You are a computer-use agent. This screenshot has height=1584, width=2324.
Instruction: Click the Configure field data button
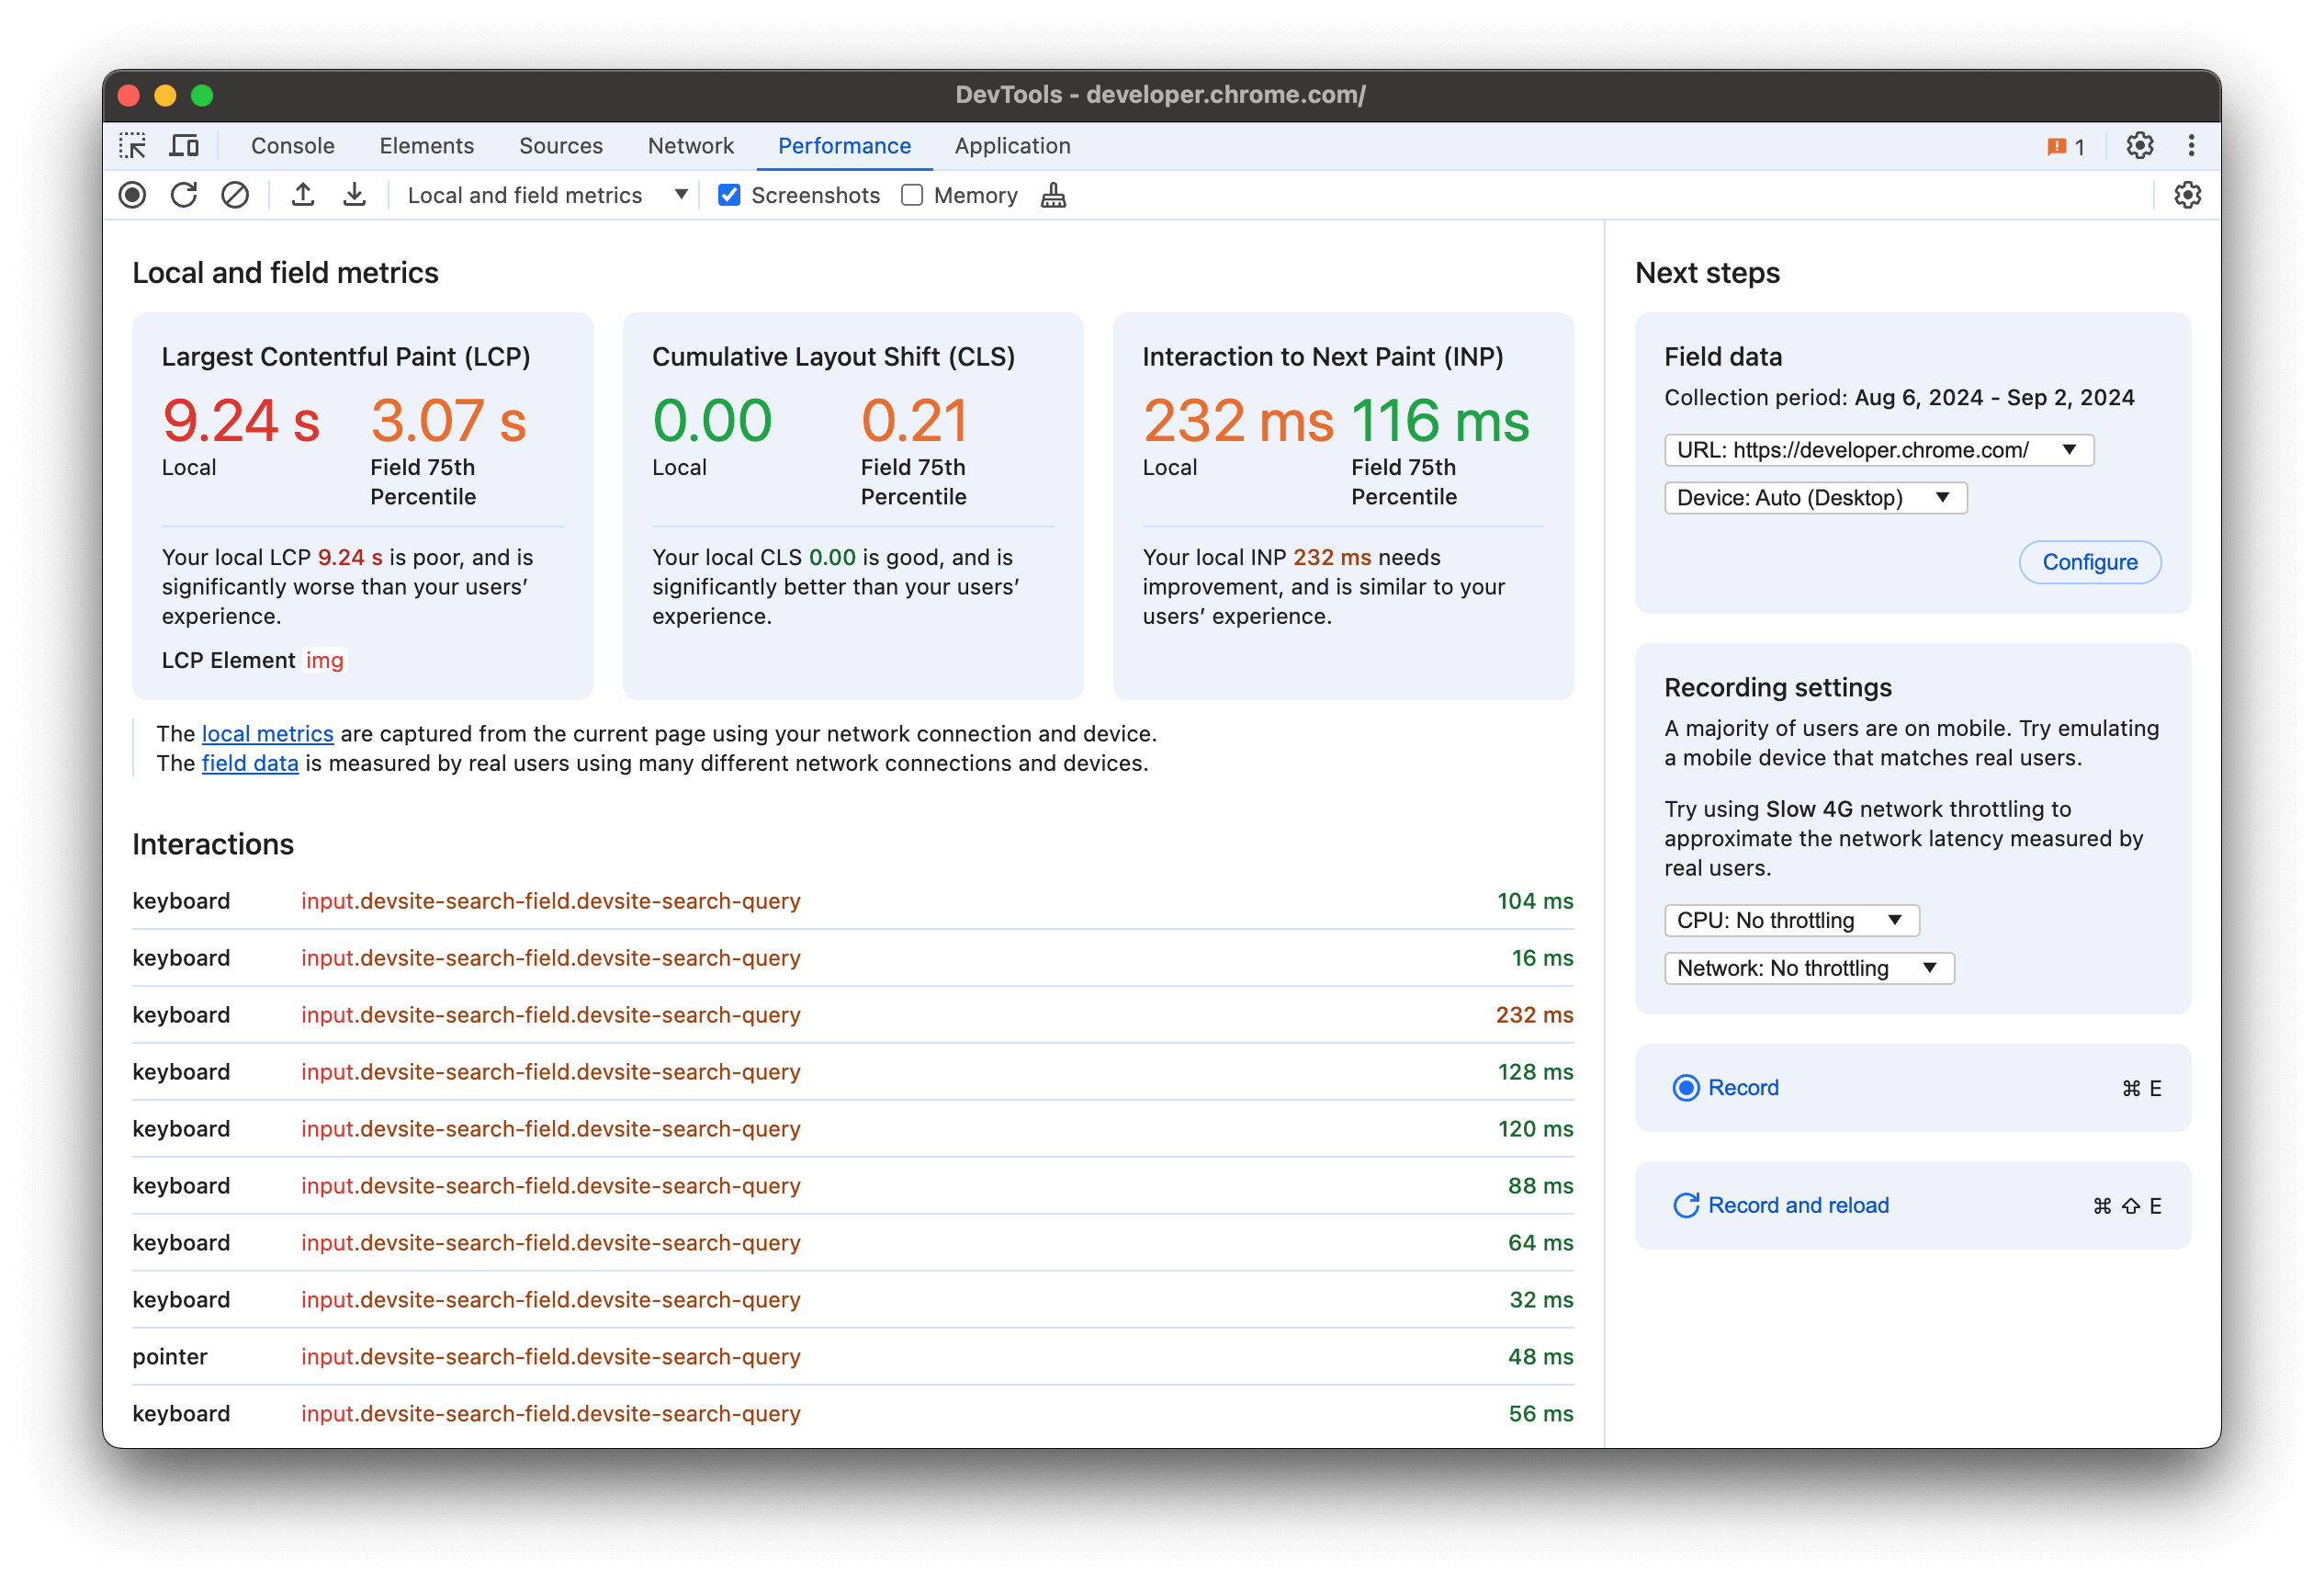click(2093, 563)
